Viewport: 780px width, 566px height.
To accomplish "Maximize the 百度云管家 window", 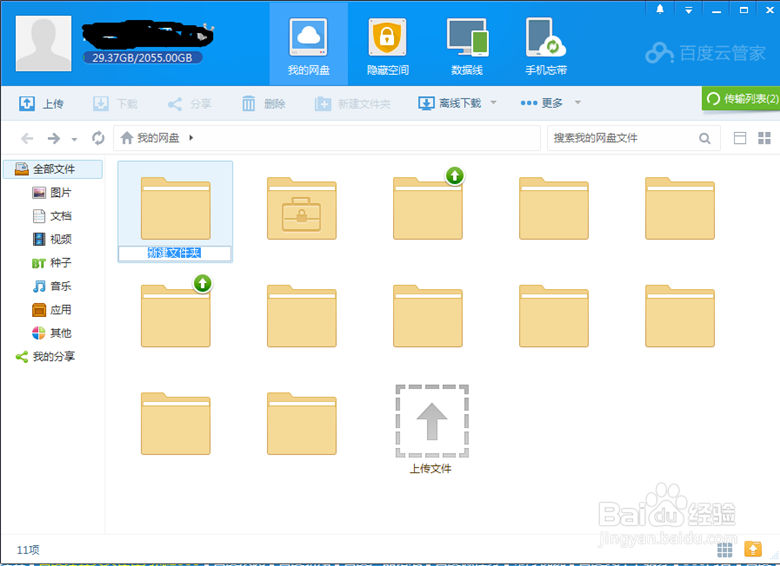I will pyautogui.click(x=744, y=10).
